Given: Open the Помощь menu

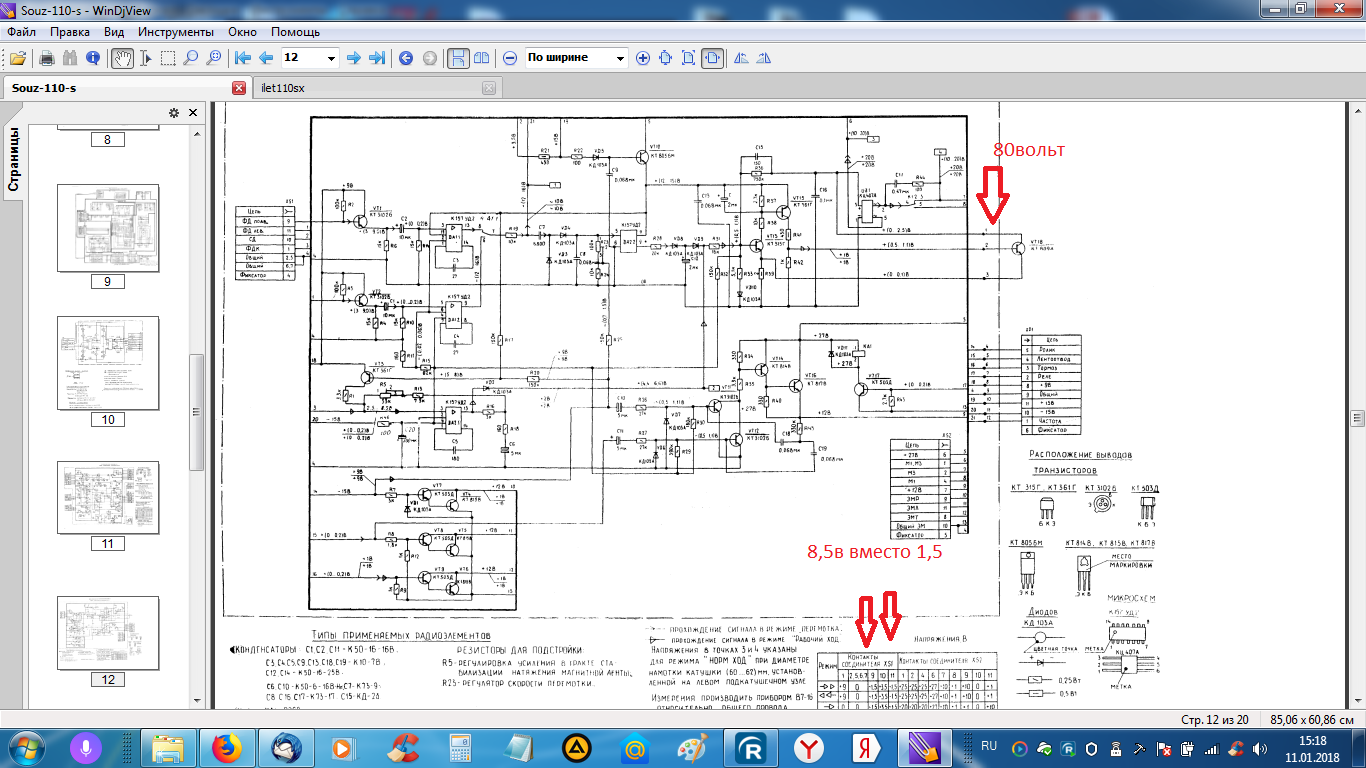Looking at the screenshot, I should (295, 32).
